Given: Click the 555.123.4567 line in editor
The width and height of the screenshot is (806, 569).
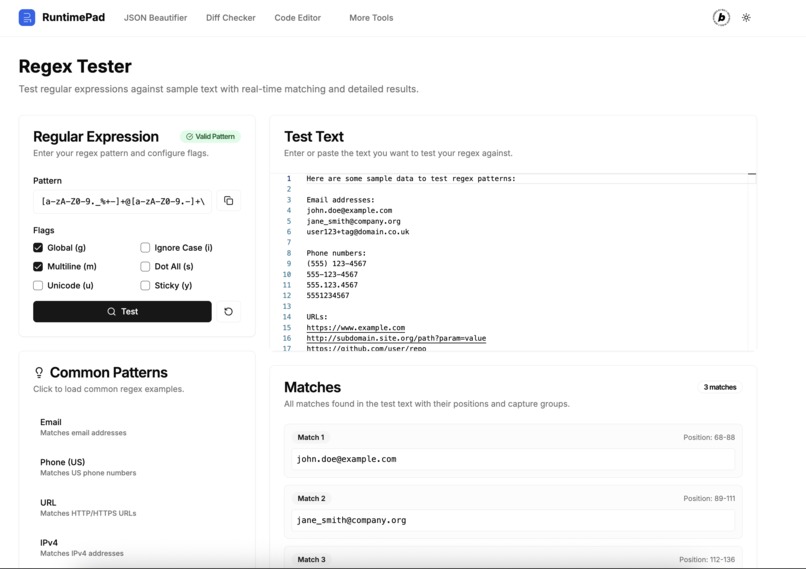Looking at the screenshot, I should pyautogui.click(x=332, y=285).
